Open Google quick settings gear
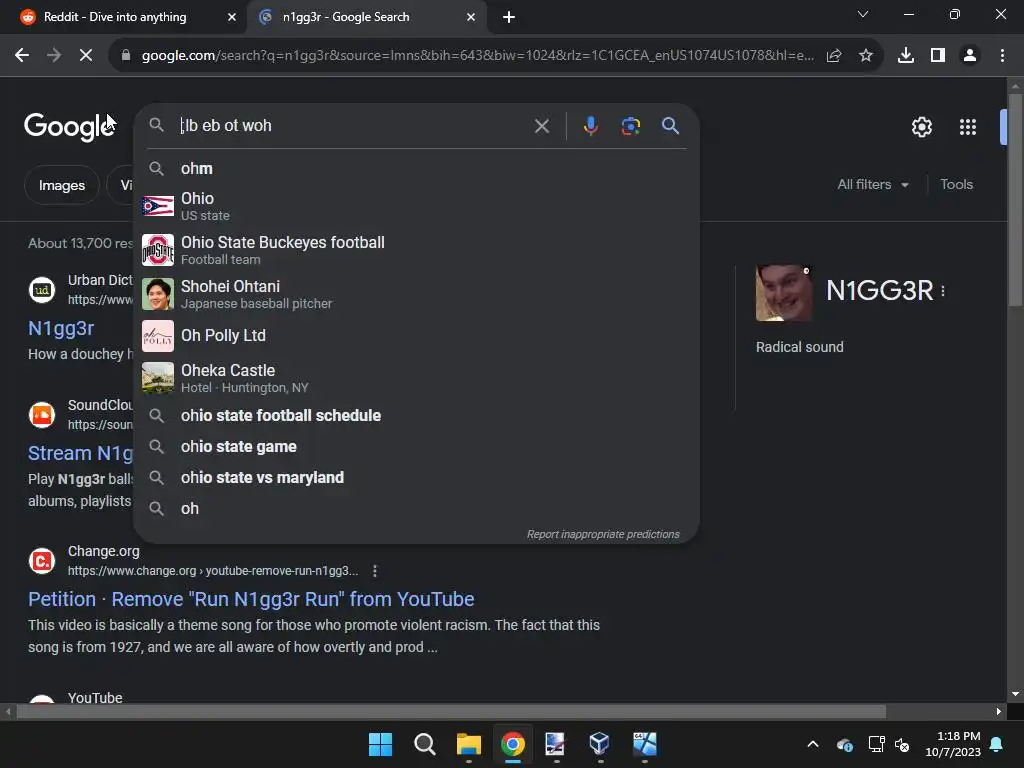 click(x=921, y=127)
